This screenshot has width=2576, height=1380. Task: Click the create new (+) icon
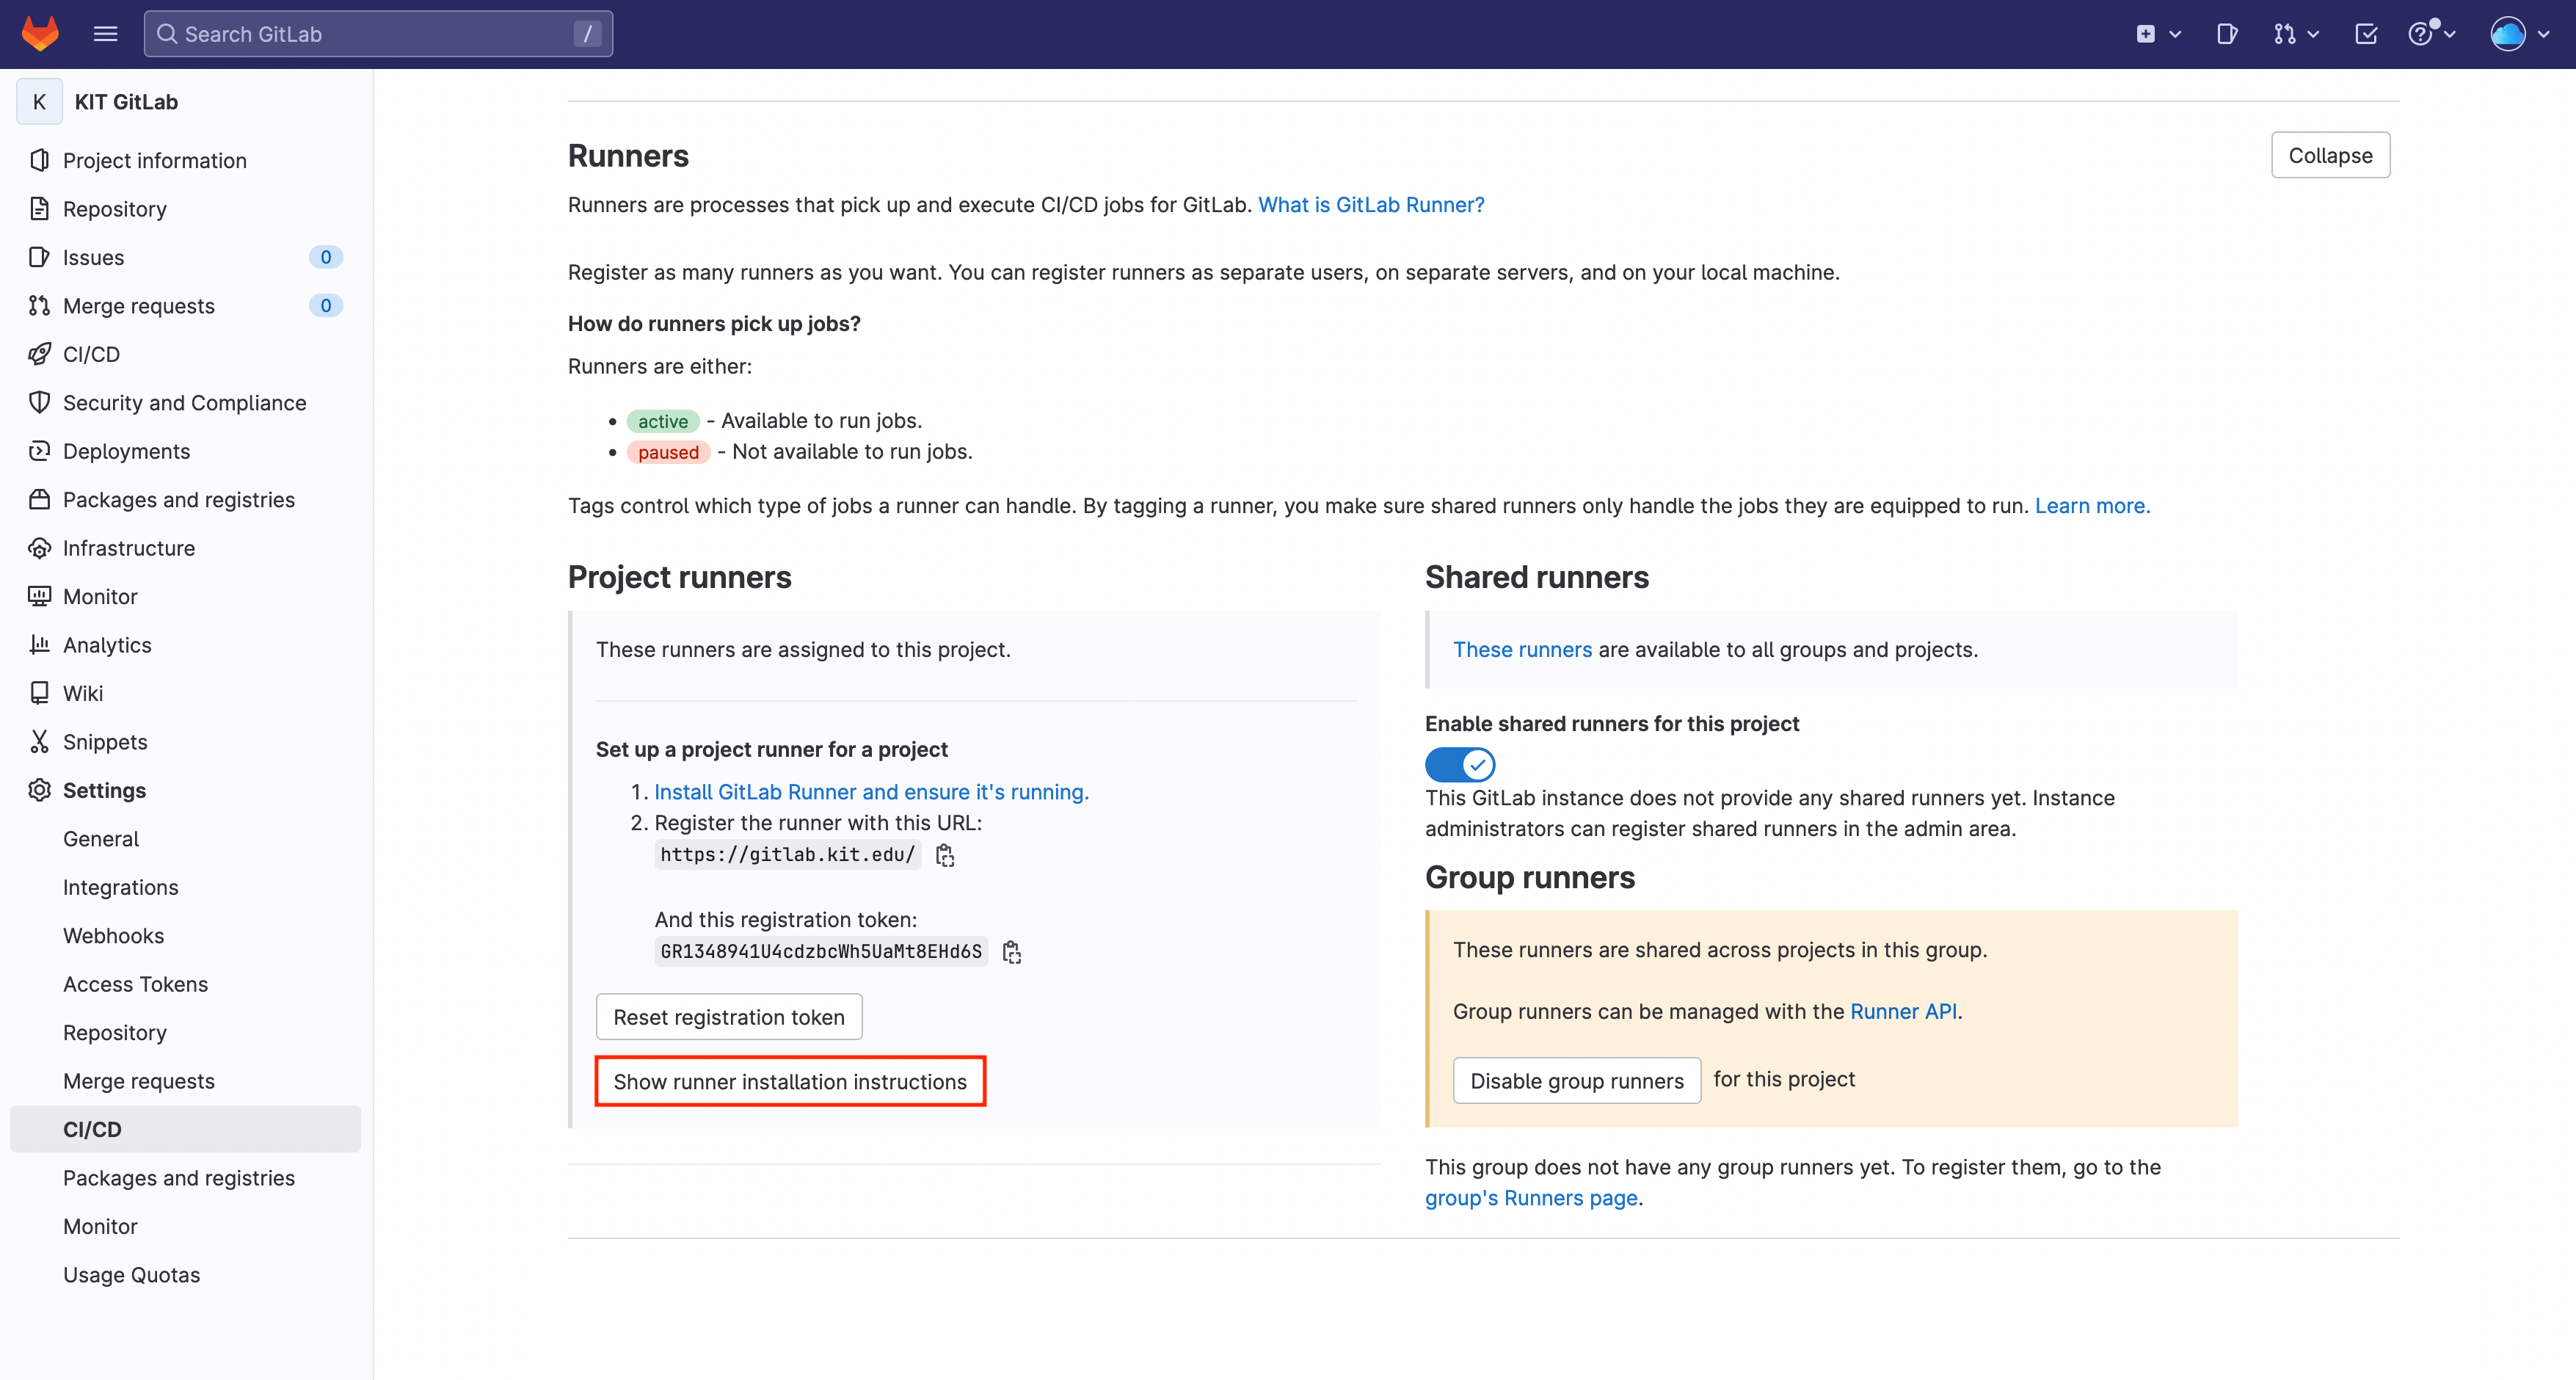click(2145, 33)
